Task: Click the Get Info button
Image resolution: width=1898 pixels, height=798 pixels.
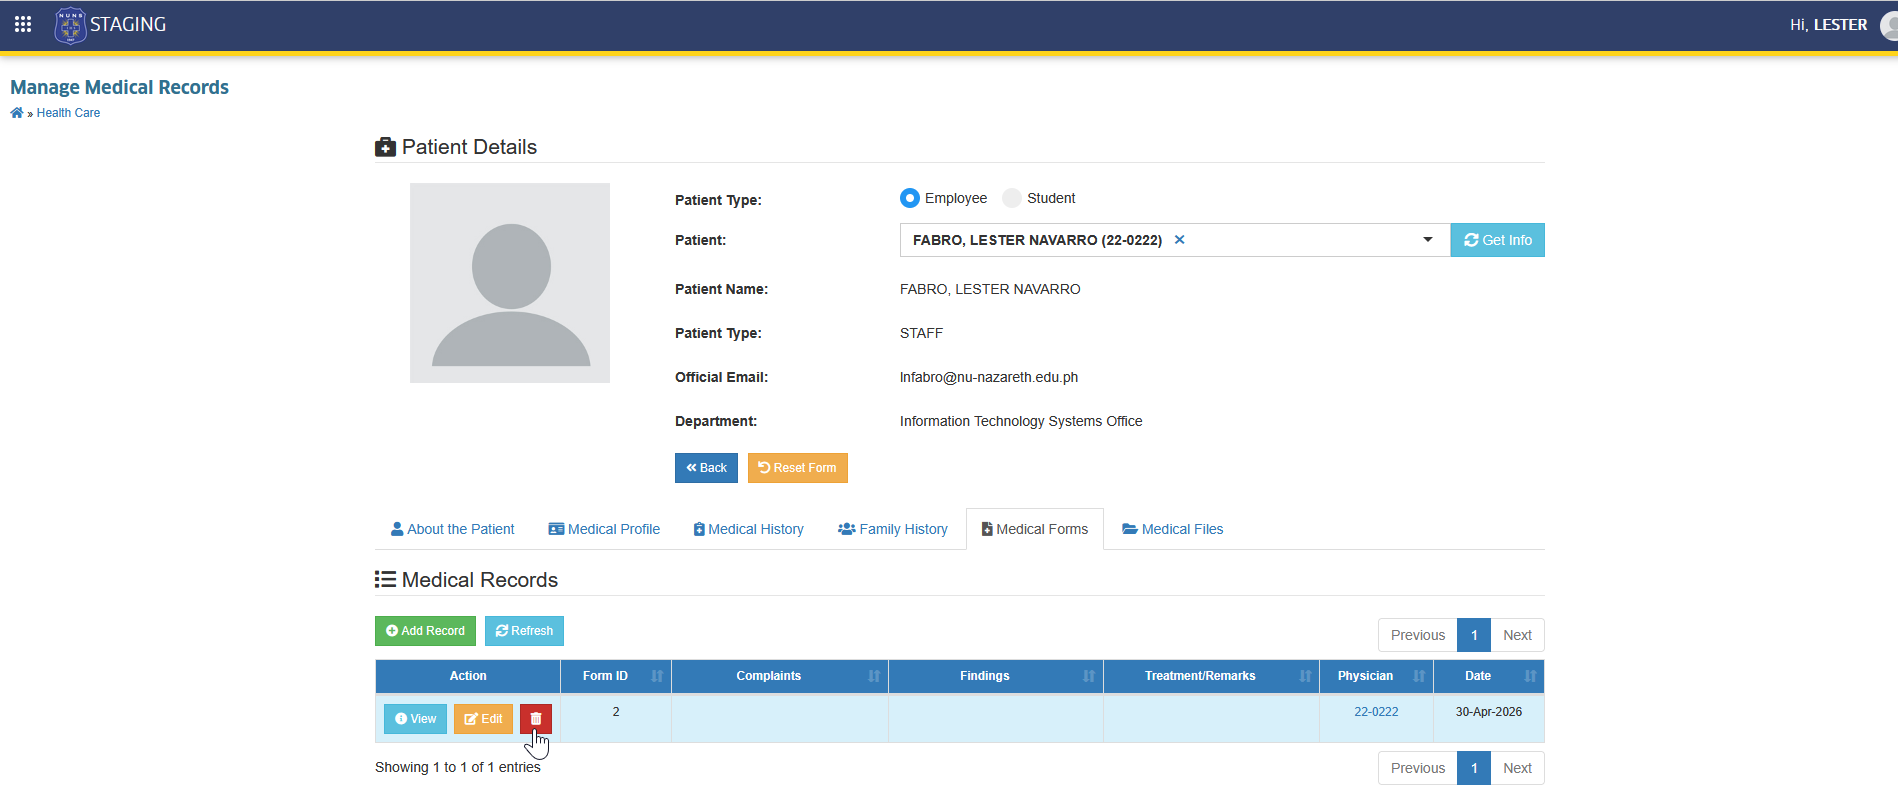Action: click(x=1498, y=240)
